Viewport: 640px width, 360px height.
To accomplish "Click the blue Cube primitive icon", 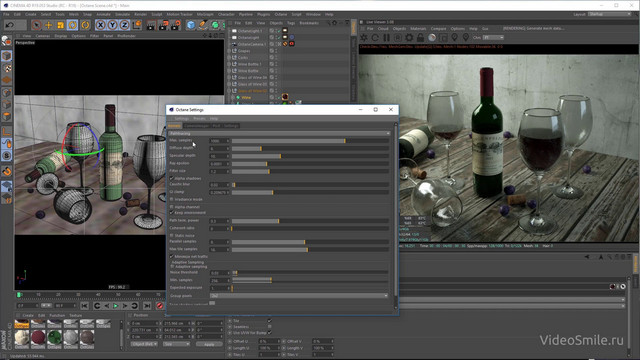I will pos(191,25).
